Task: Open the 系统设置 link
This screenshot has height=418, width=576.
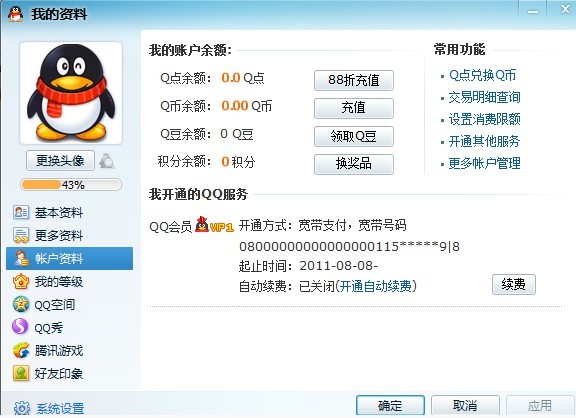Action: tap(60, 408)
